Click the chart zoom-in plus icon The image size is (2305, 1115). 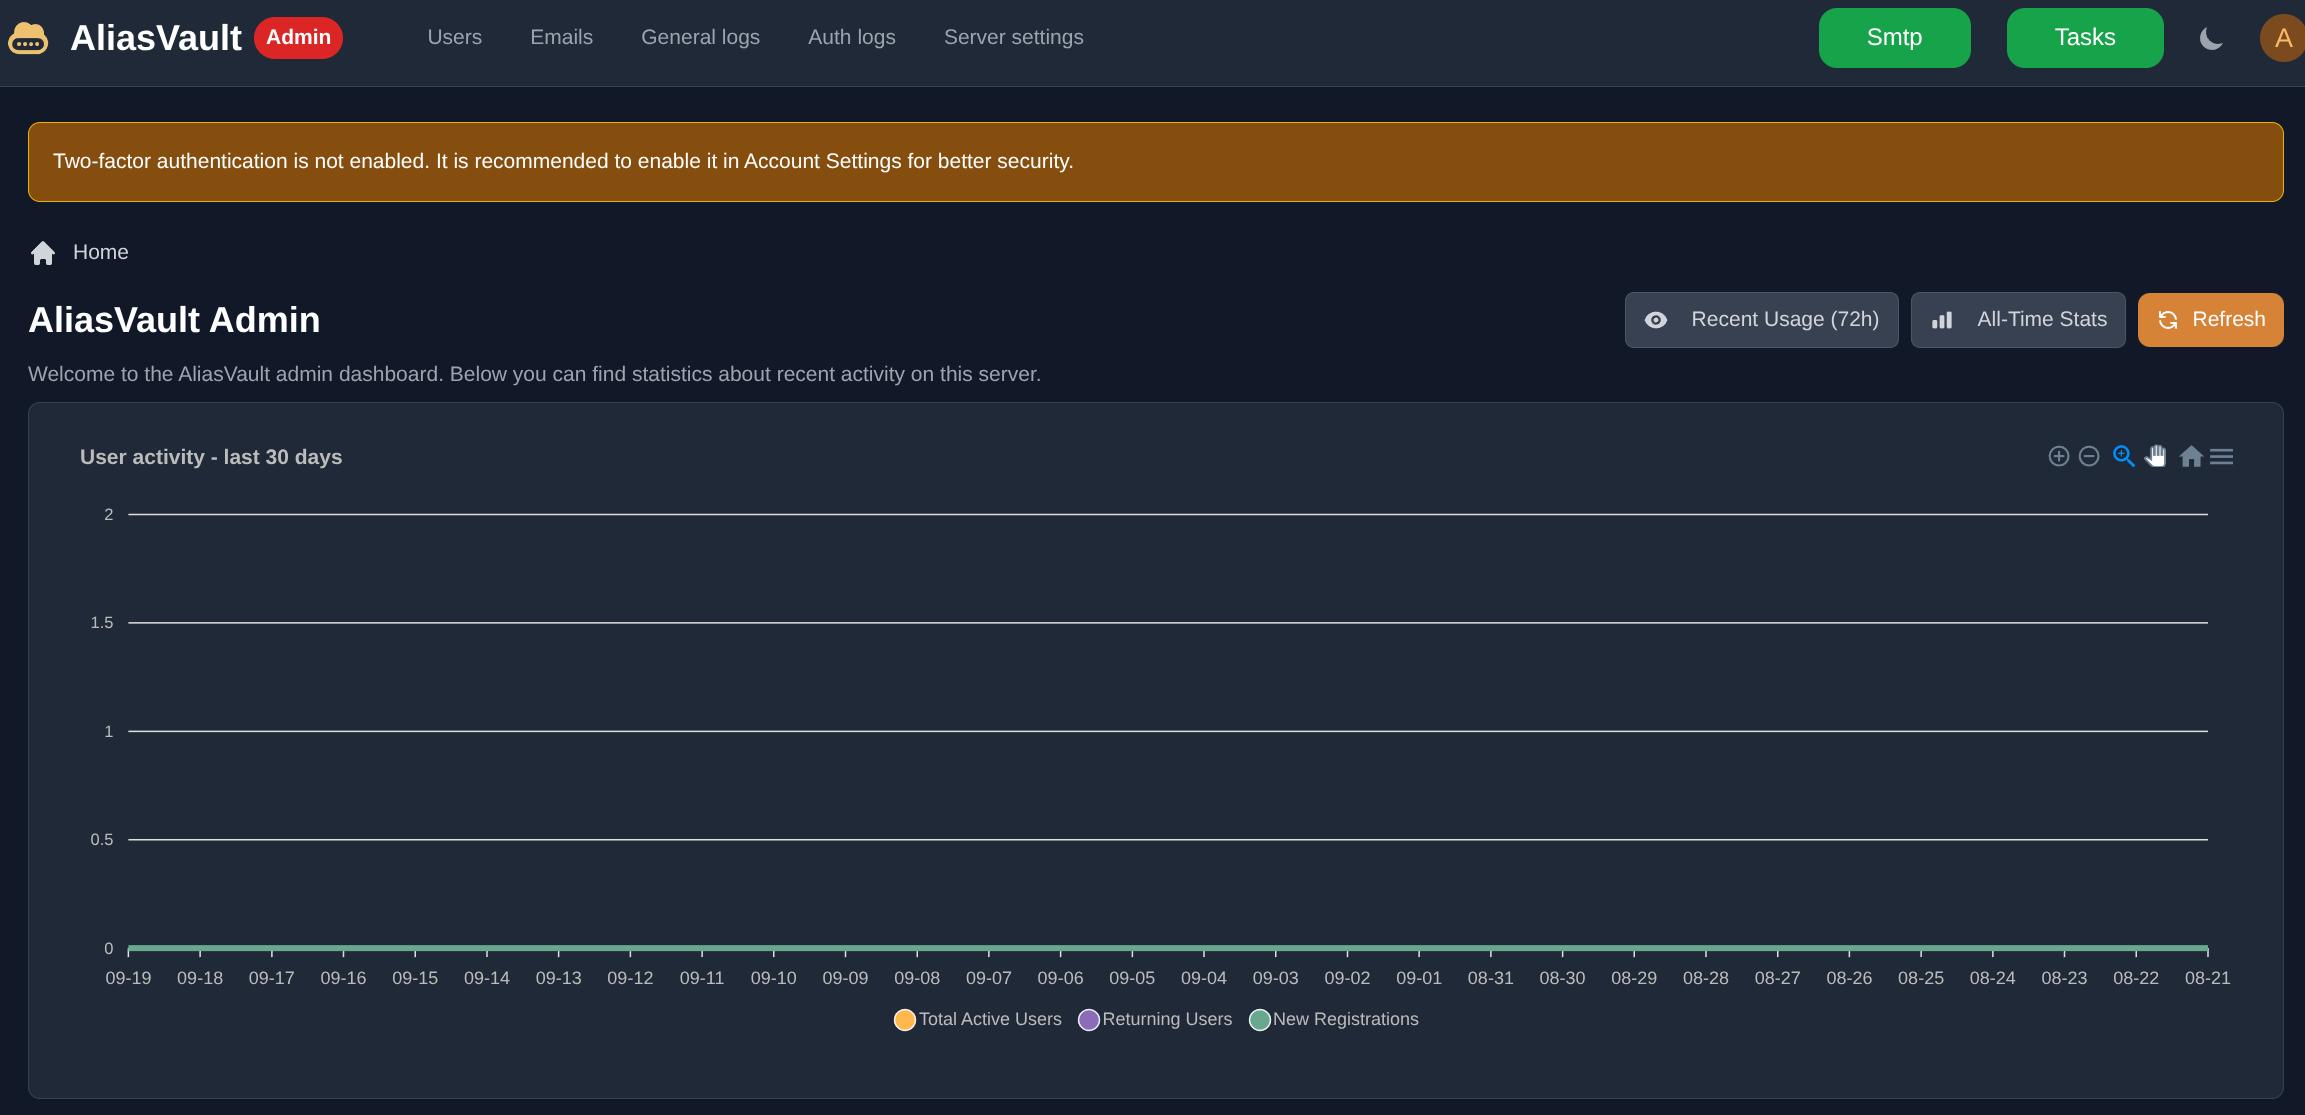click(2058, 457)
